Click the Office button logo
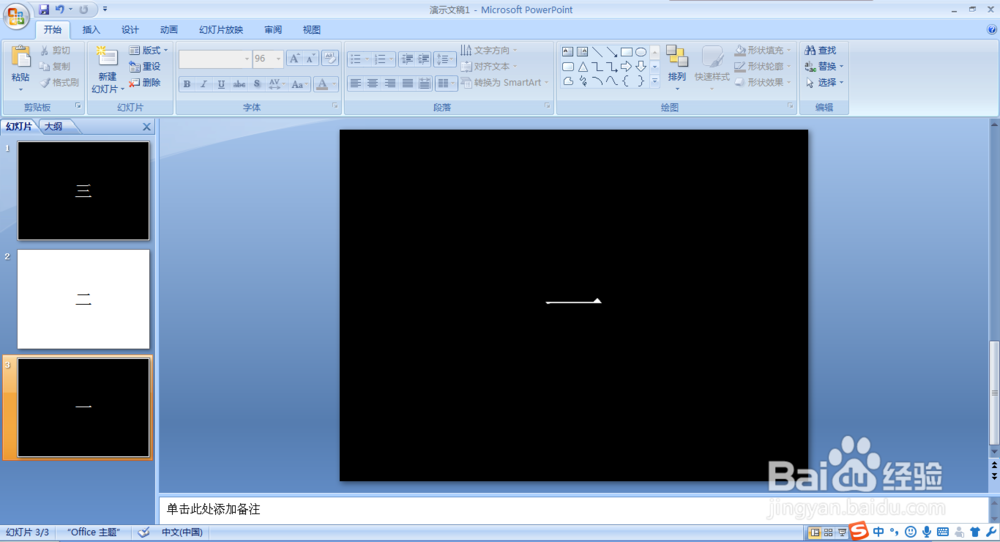This screenshot has width=1000, height=542. click(x=17, y=16)
